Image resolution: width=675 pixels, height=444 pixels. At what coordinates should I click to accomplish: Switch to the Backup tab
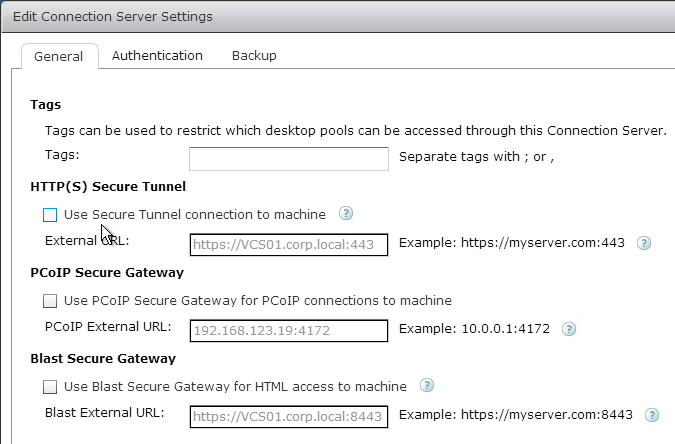254,56
